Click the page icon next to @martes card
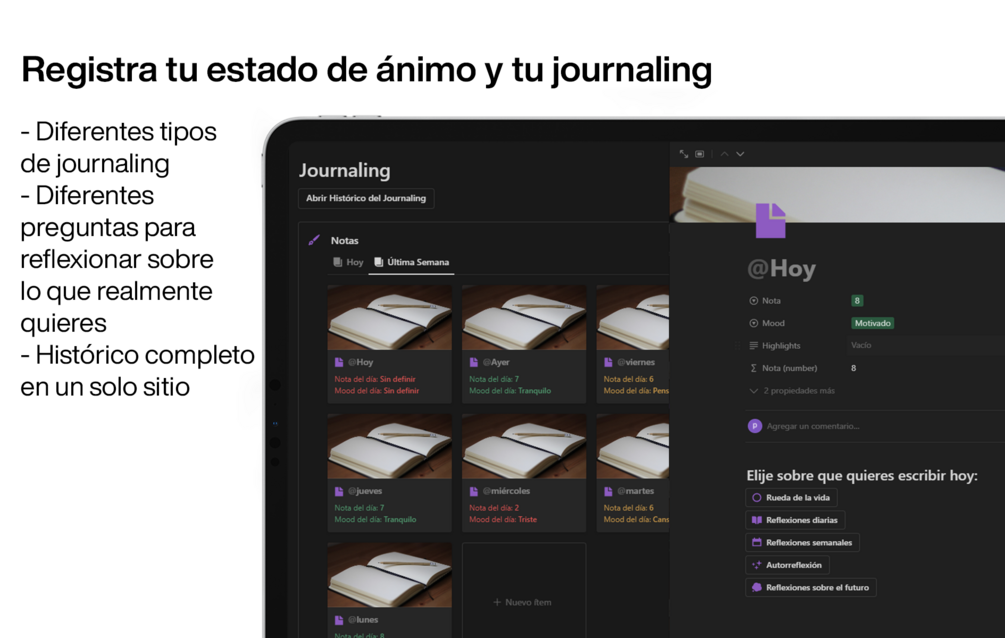Image resolution: width=1005 pixels, height=638 pixels. (x=608, y=491)
